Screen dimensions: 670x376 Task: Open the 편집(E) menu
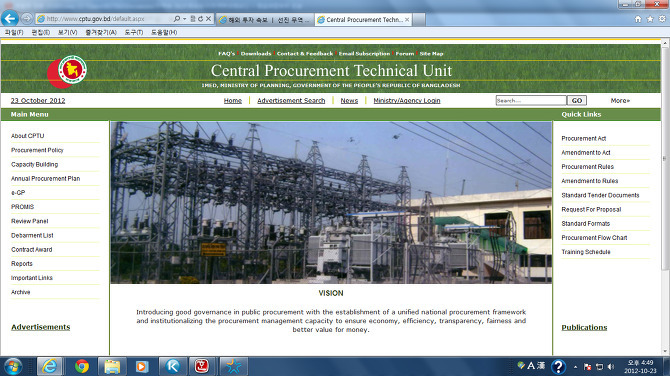click(x=41, y=32)
